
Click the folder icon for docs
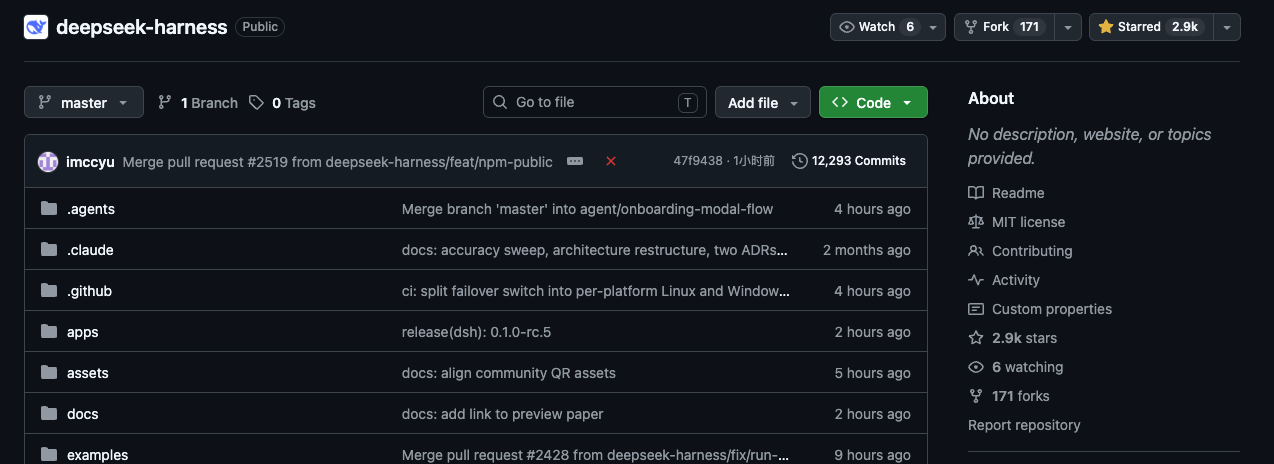coord(49,414)
